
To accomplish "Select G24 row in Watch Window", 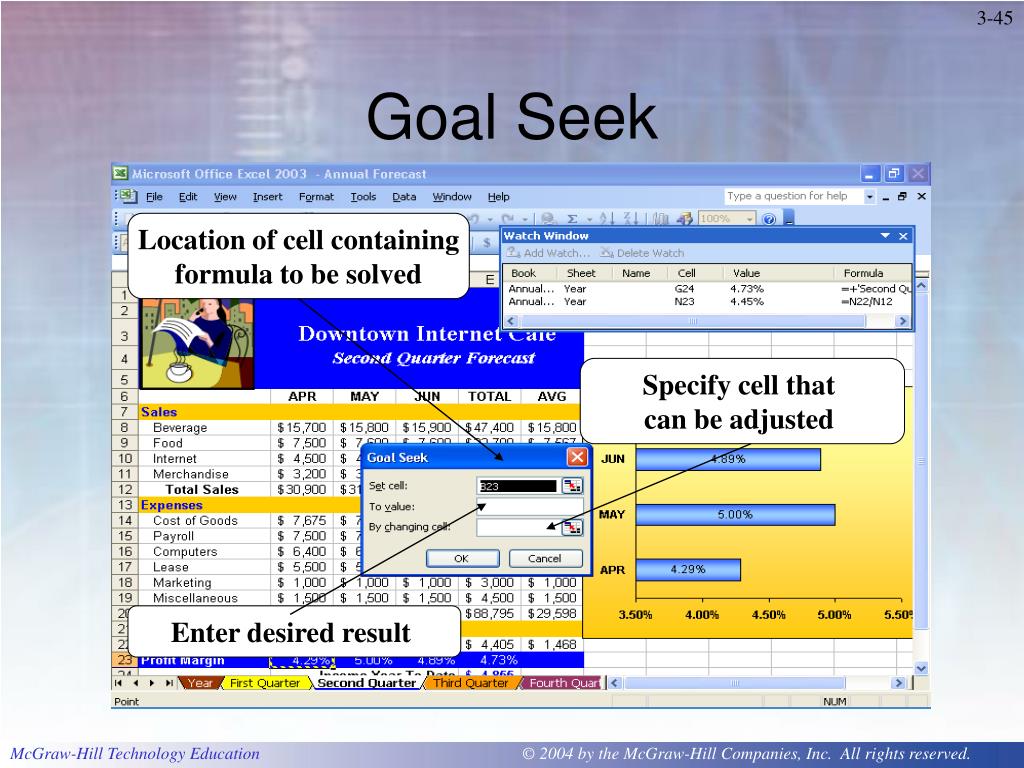I will pos(709,289).
